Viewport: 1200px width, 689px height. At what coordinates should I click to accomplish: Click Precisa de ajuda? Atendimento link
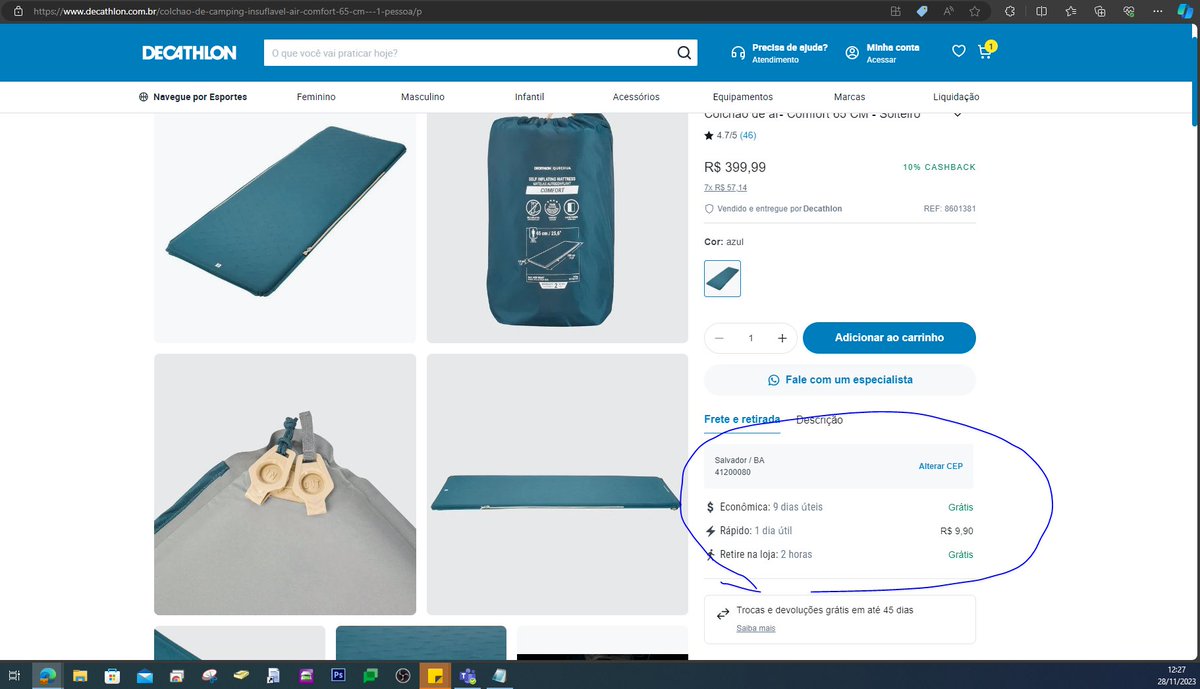tap(779, 53)
